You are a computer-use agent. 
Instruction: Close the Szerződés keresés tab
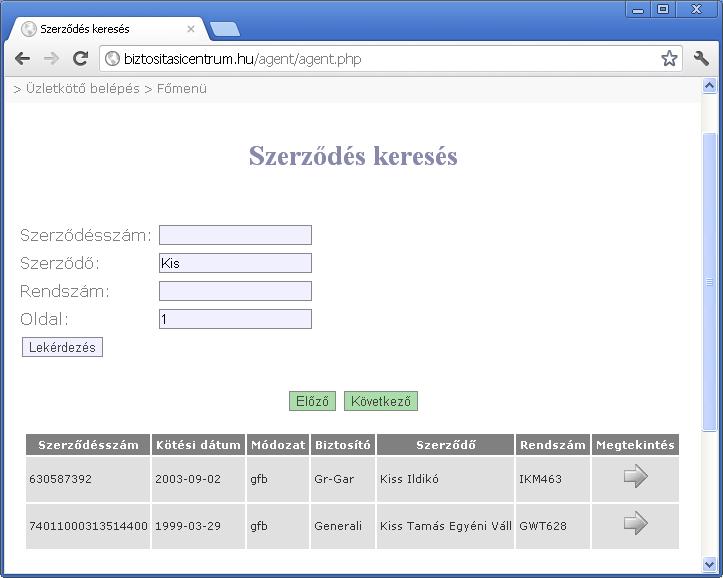191,29
